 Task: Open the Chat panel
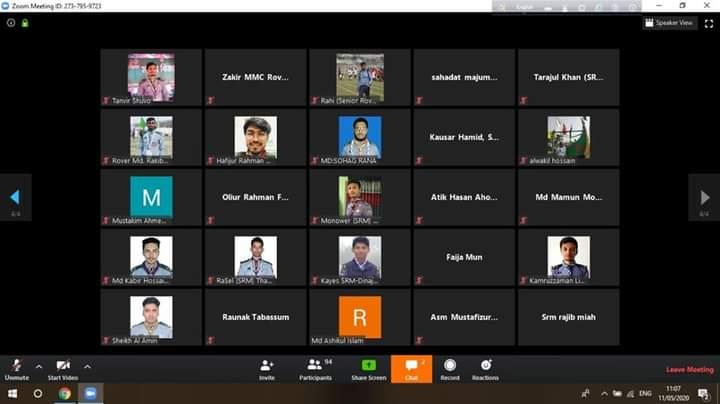(411, 367)
